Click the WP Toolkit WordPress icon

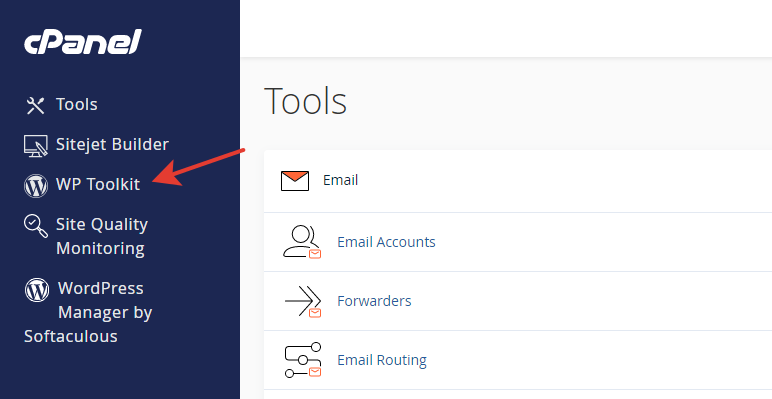[x=36, y=186]
